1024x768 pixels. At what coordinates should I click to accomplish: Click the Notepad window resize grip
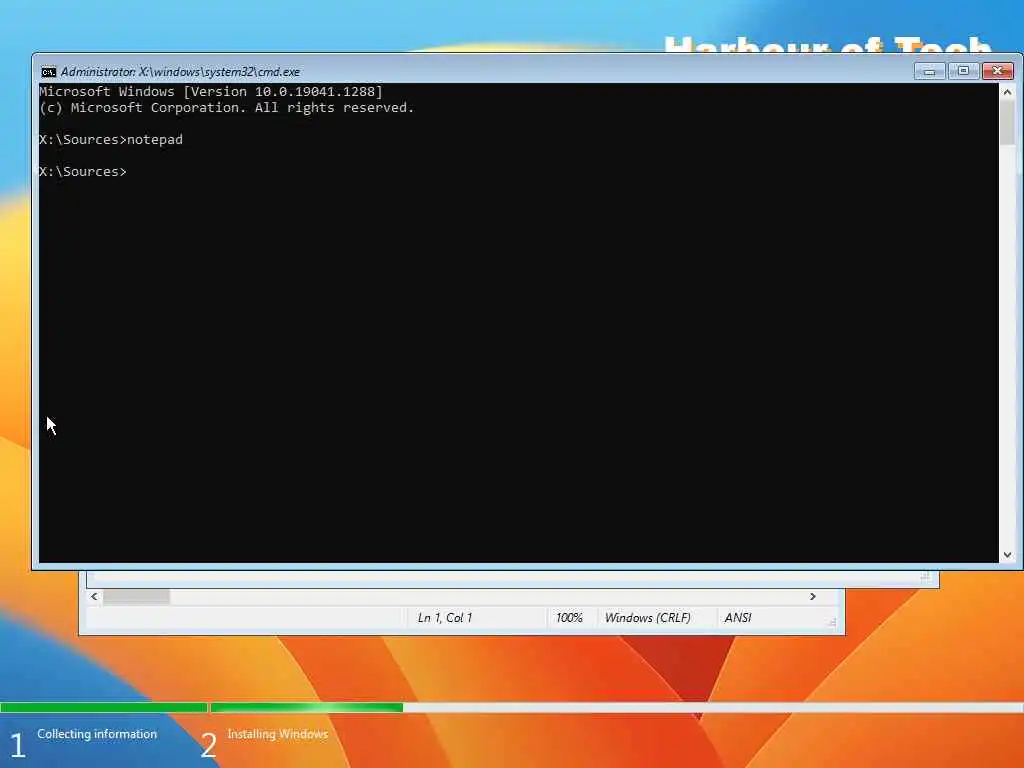[832, 623]
